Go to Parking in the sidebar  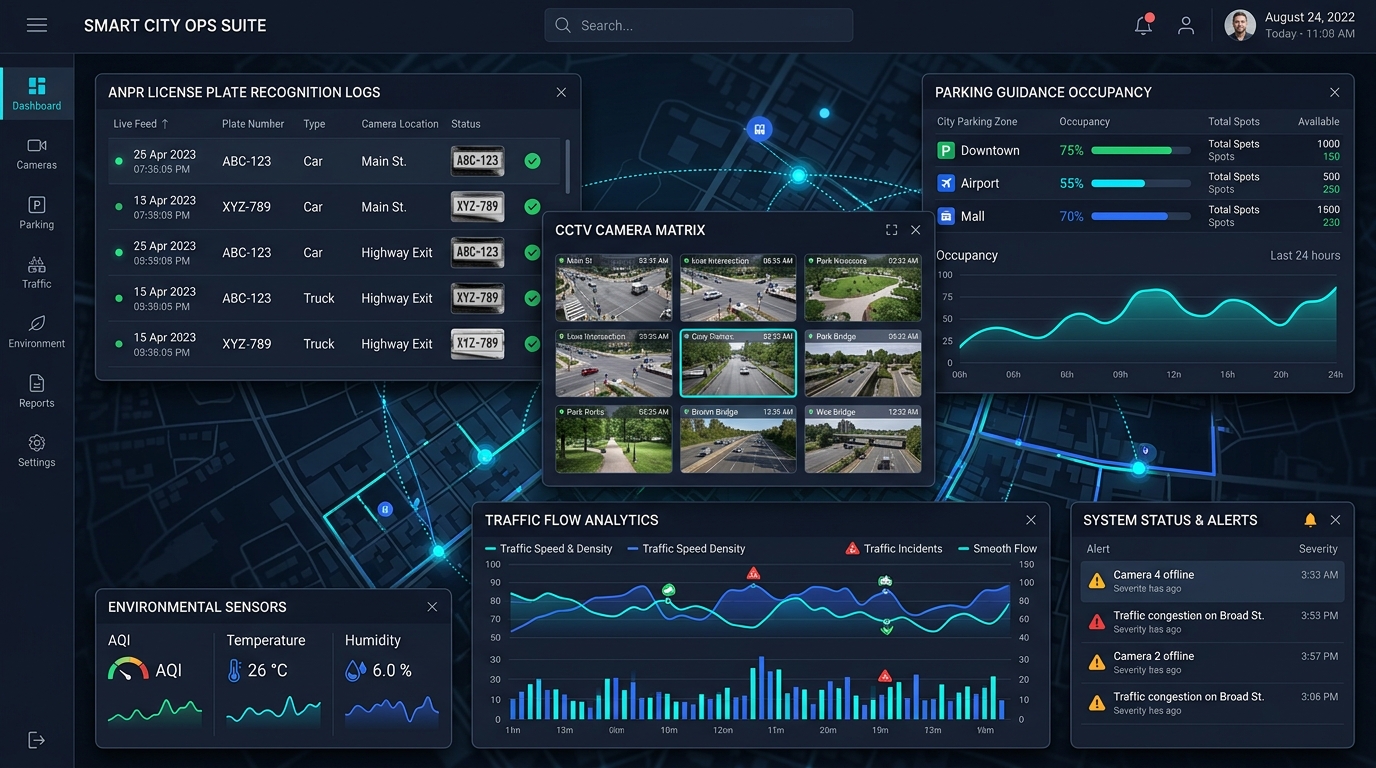37,213
